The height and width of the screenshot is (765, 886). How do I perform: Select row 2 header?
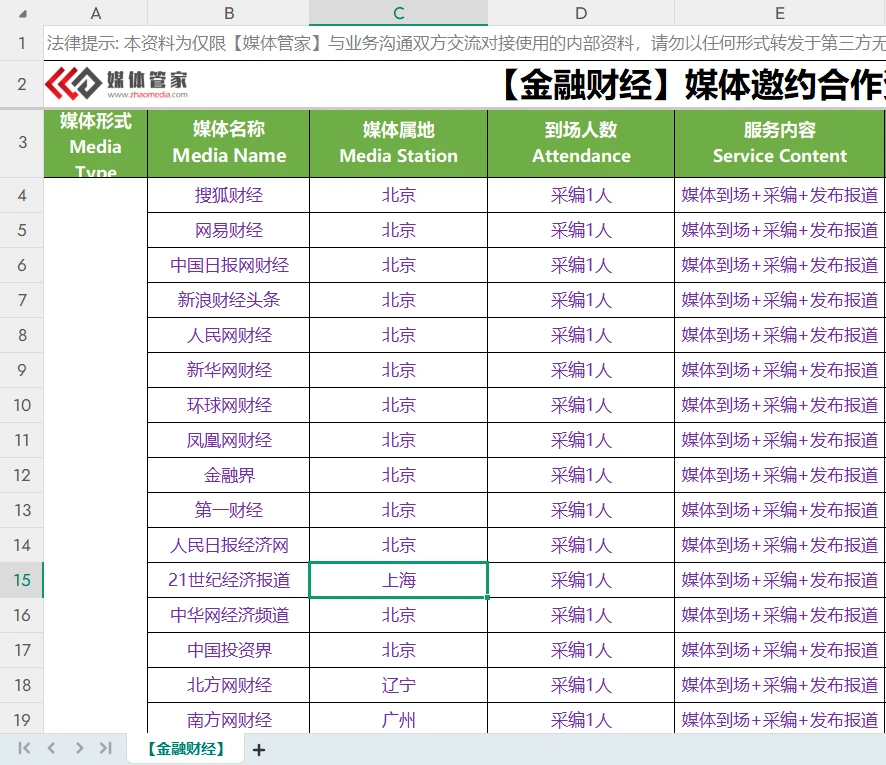coord(21,84)
